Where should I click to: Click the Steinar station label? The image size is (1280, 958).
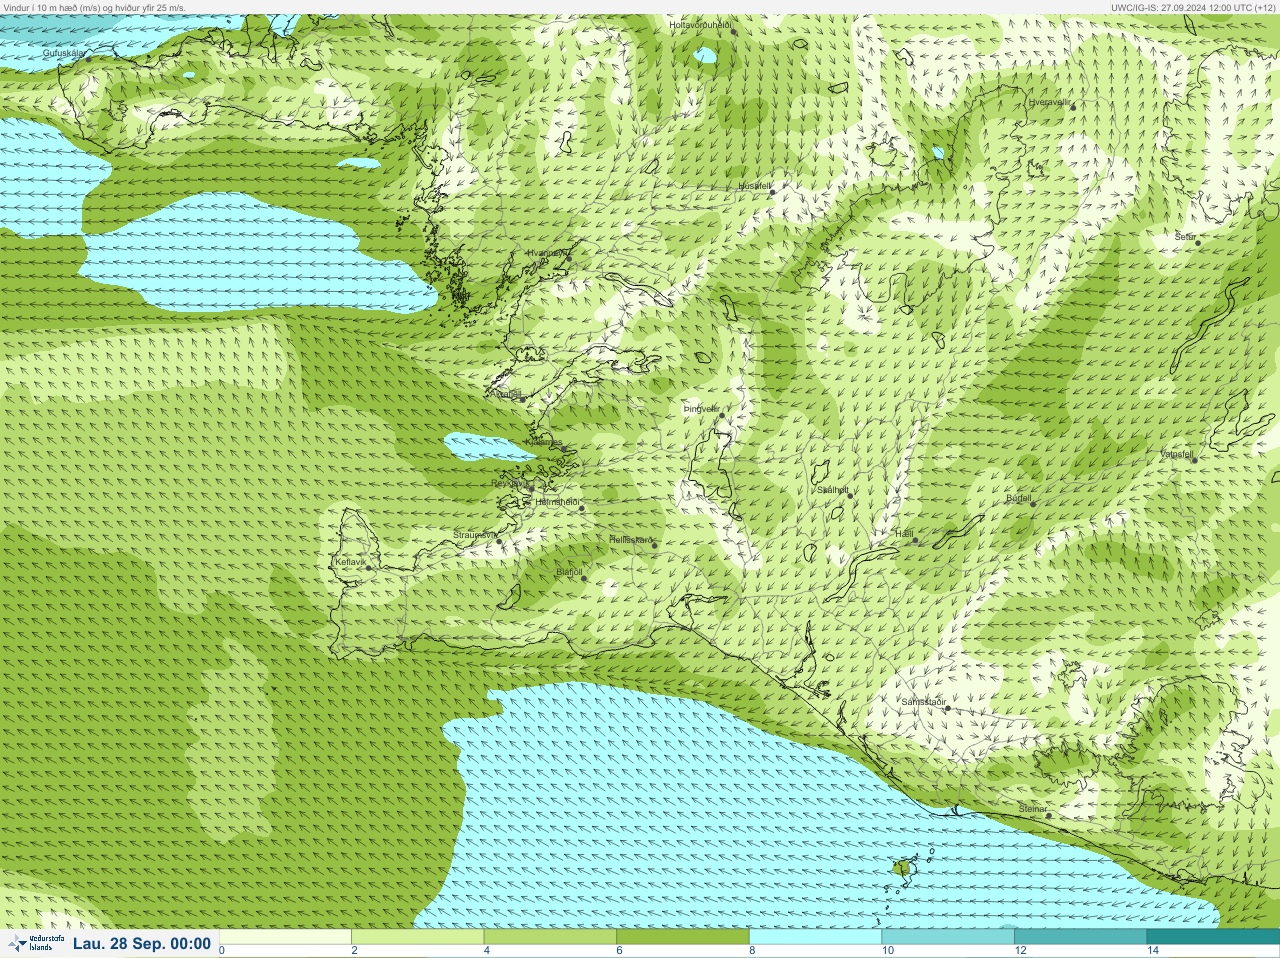click(1033, 809)
